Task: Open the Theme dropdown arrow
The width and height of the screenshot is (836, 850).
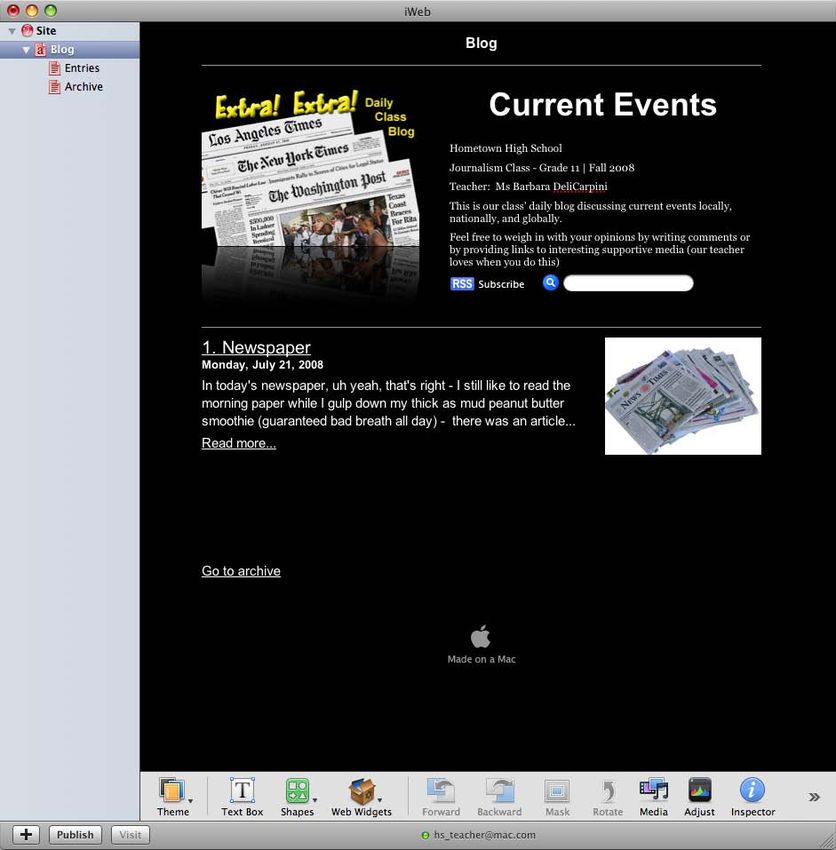Action: [x=191, y=800]
